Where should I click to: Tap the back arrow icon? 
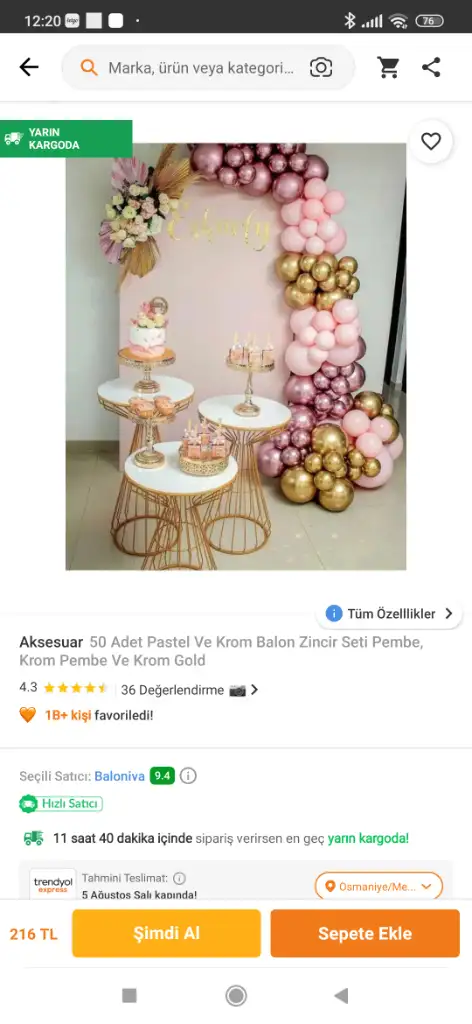click(29, 67)
